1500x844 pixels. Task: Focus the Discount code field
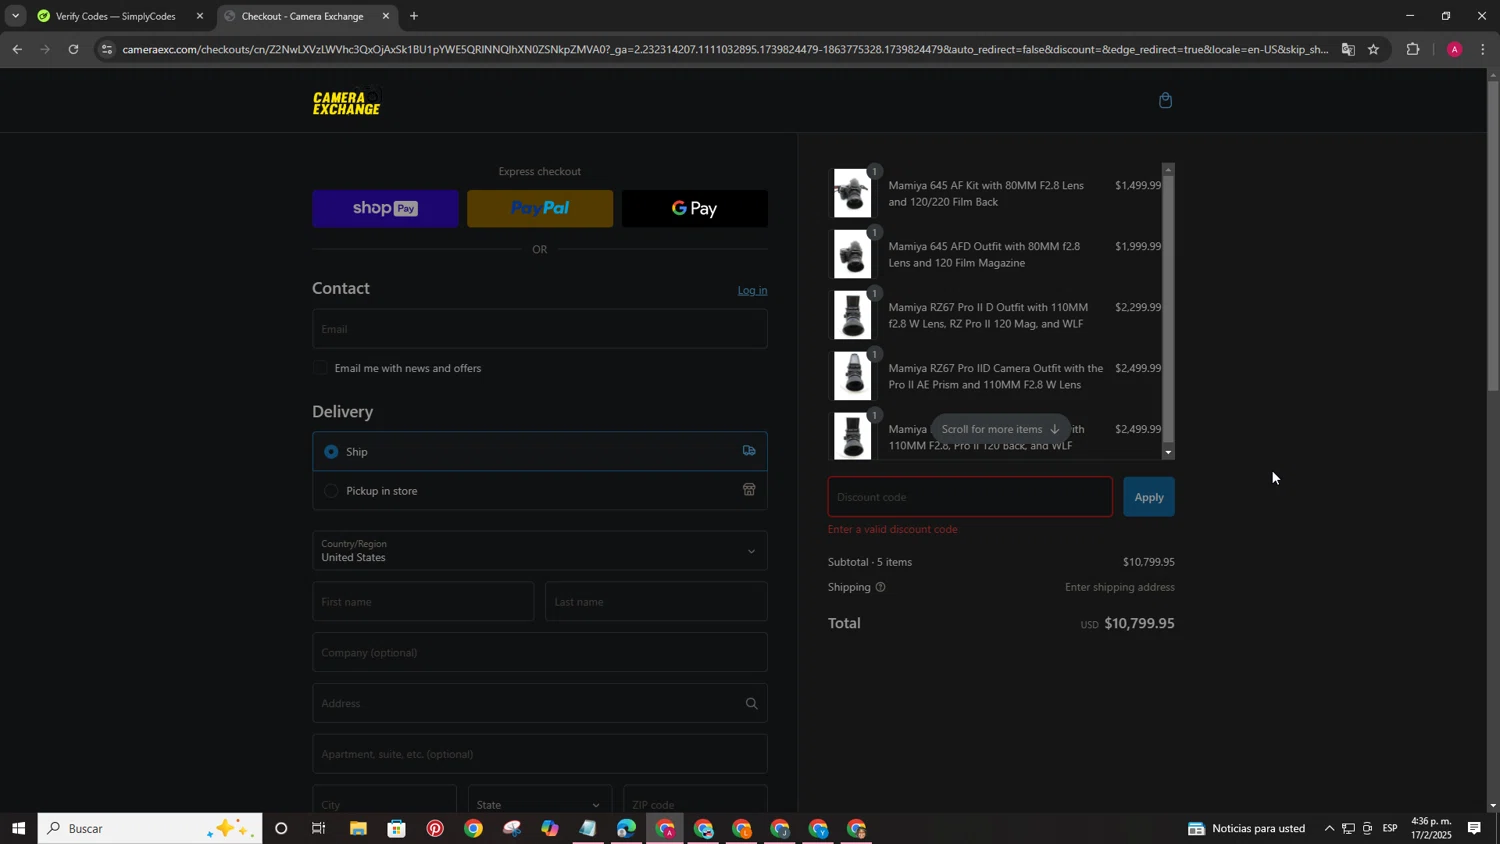[970, 497]
